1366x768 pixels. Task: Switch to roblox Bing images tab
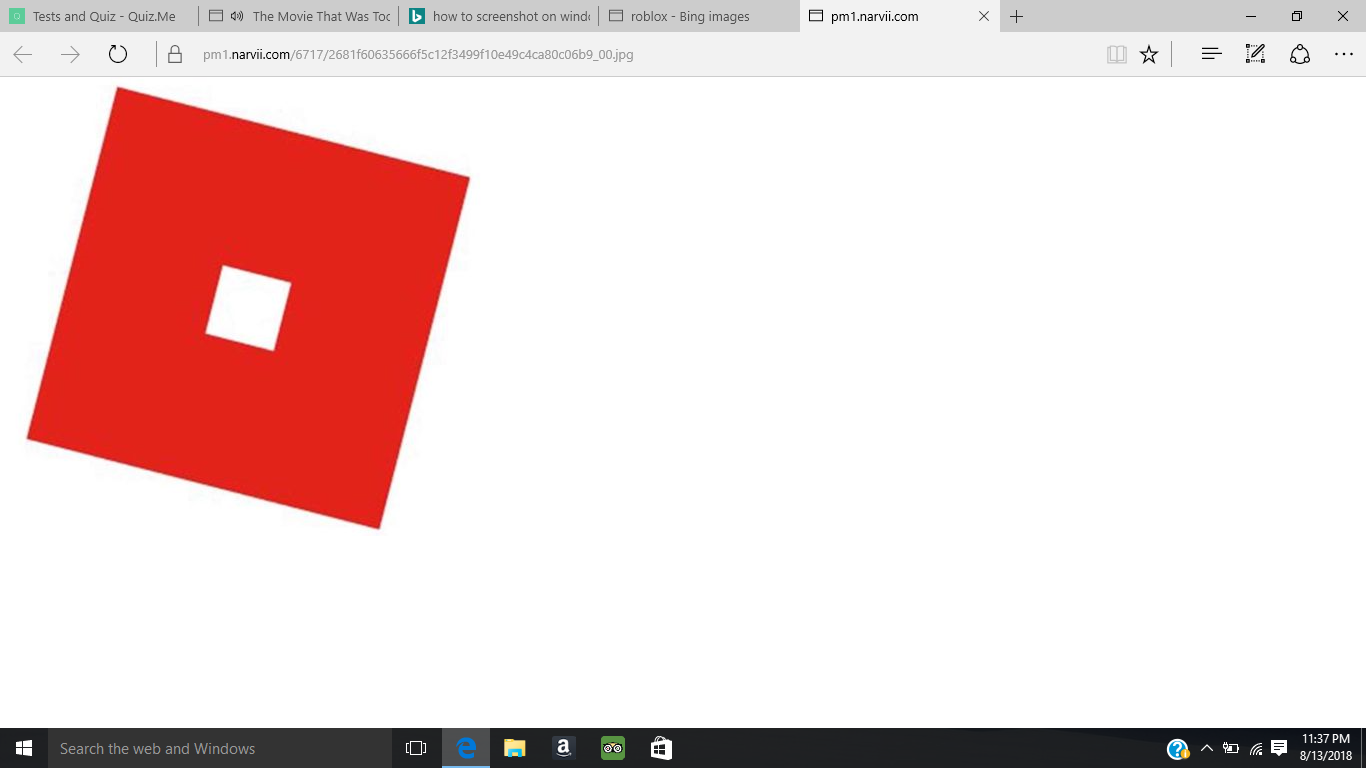[x=698, y=16]
